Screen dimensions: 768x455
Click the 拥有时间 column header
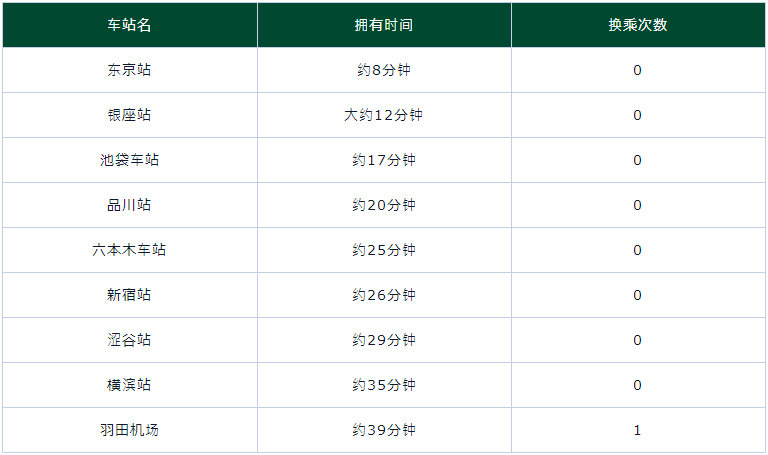(384, 25)
